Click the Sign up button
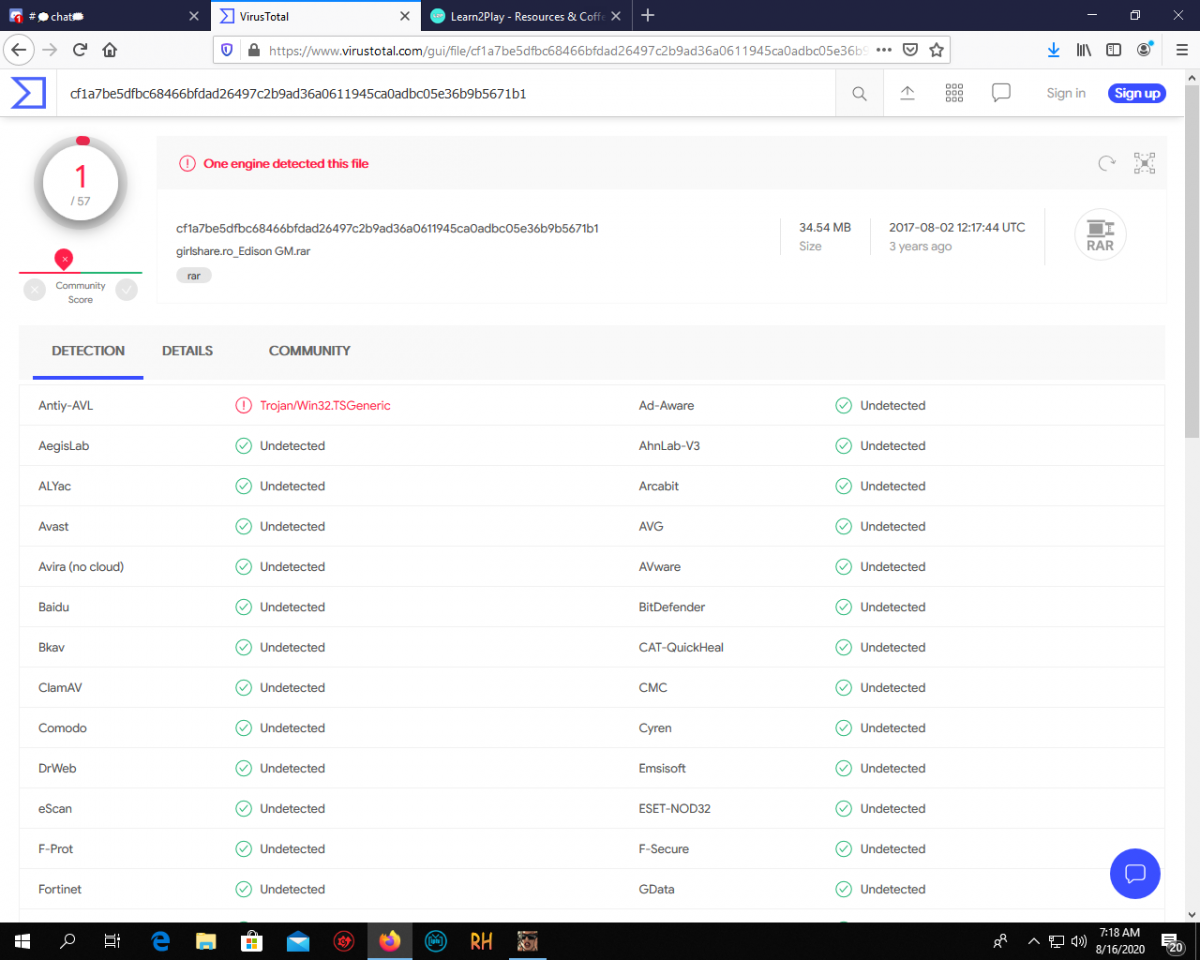1200x960 pixels. tap(1137, 93)
